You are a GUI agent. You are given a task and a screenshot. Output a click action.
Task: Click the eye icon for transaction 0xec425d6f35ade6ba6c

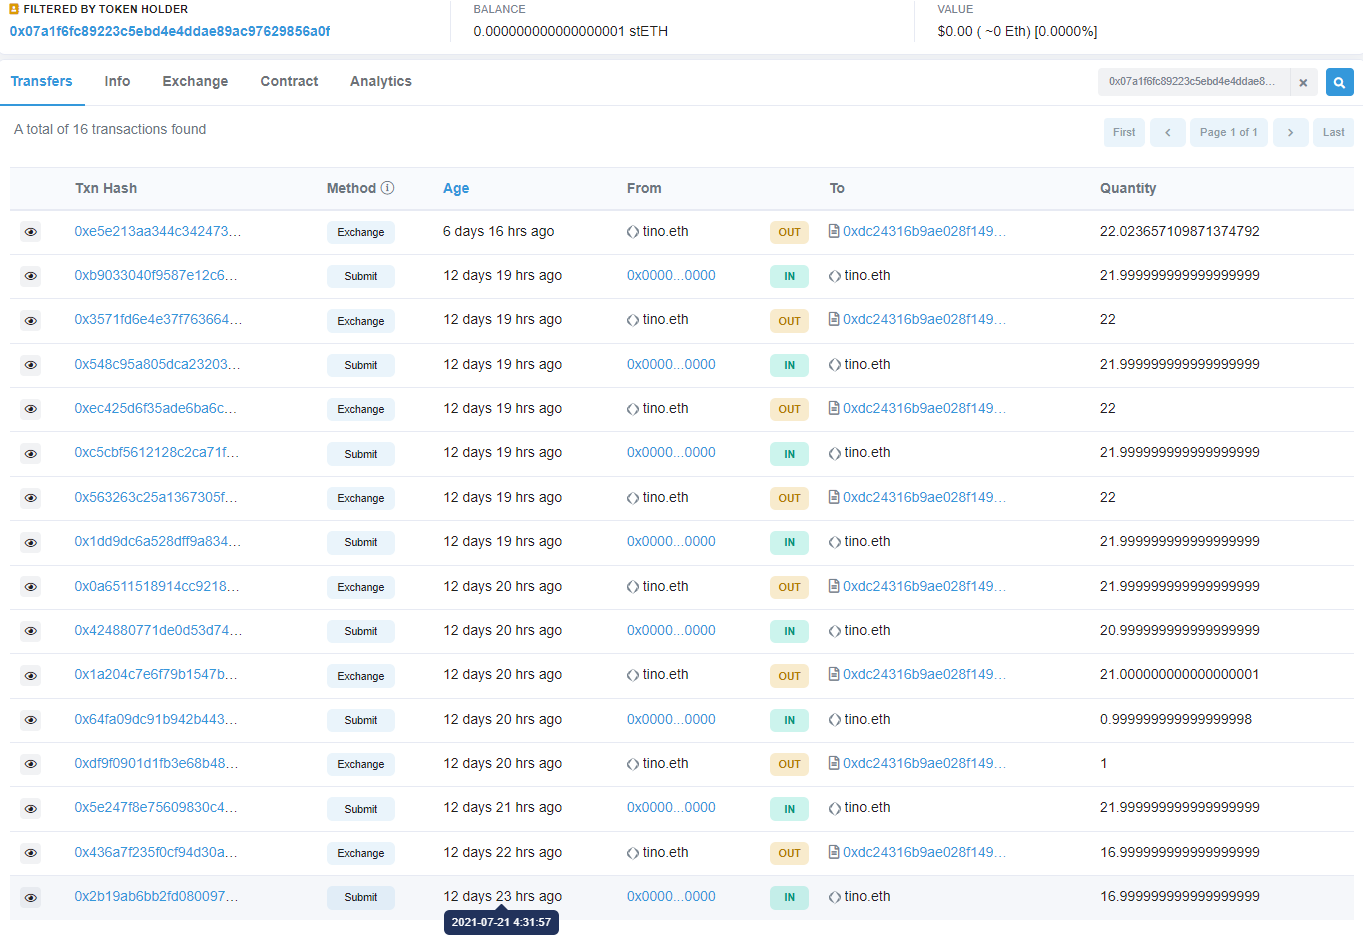click(31, 409)
